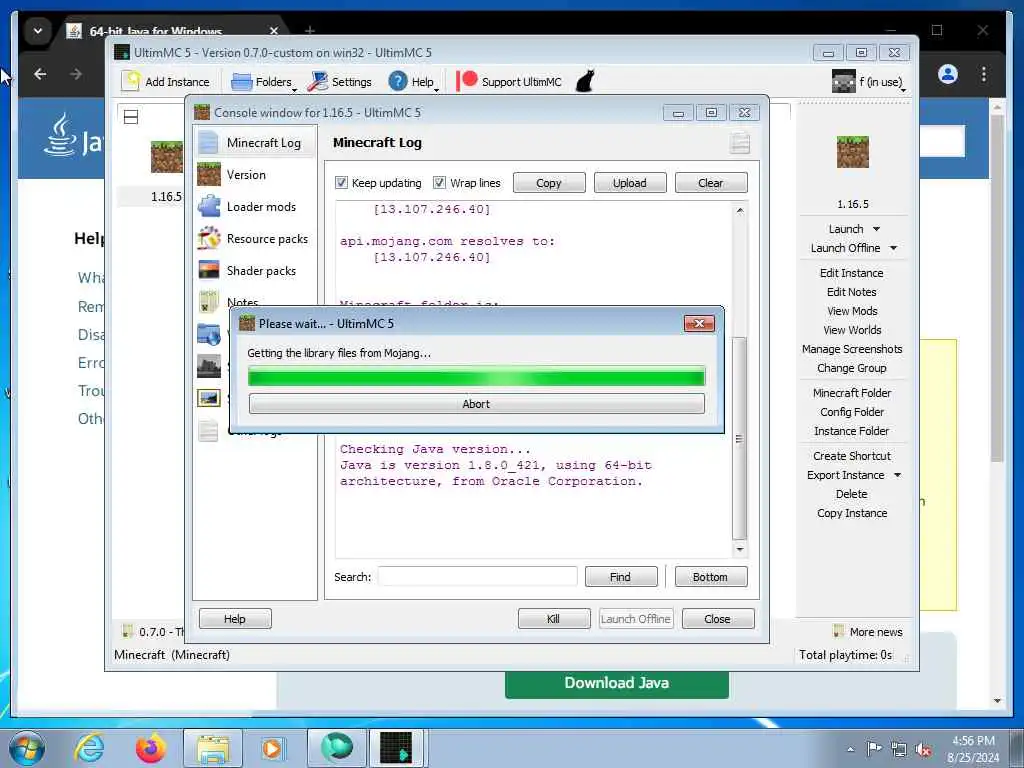The height and width of the screenshot is (768, 1024).
Task: Click View Worlds in side panel
Action: click(852, 330)
